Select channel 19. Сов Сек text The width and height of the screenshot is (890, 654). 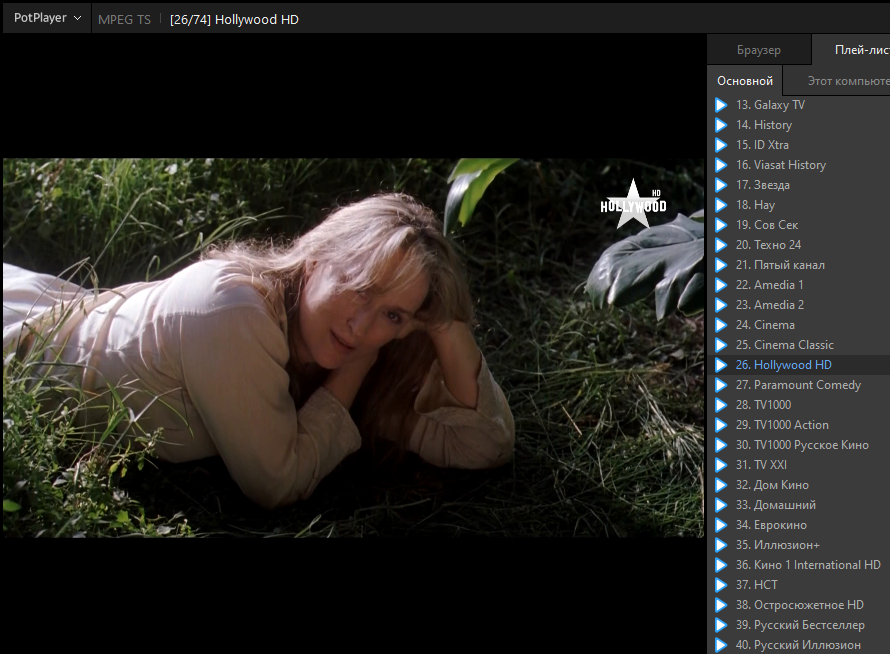(767, 225)
